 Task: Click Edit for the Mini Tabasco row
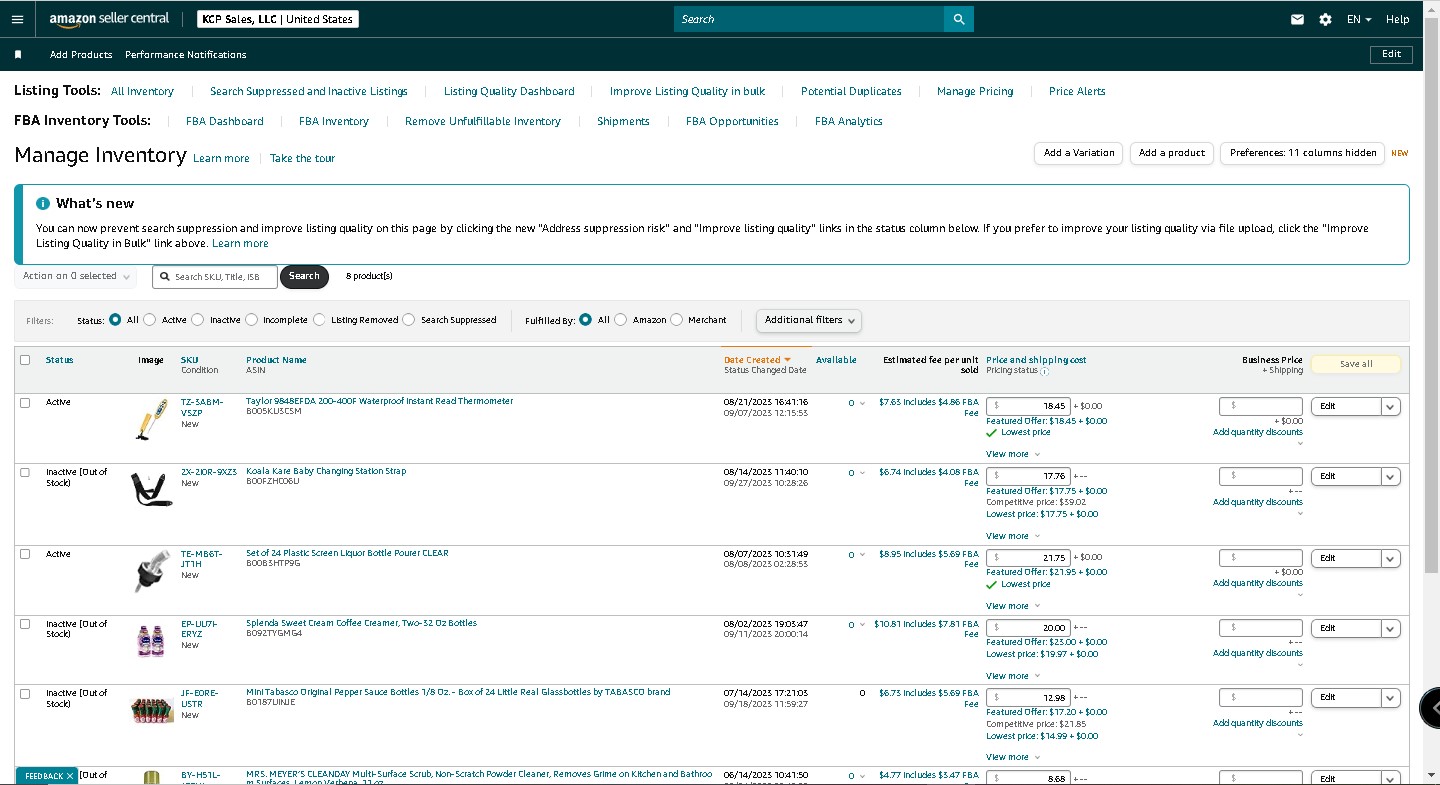[x=1346, y=697]
